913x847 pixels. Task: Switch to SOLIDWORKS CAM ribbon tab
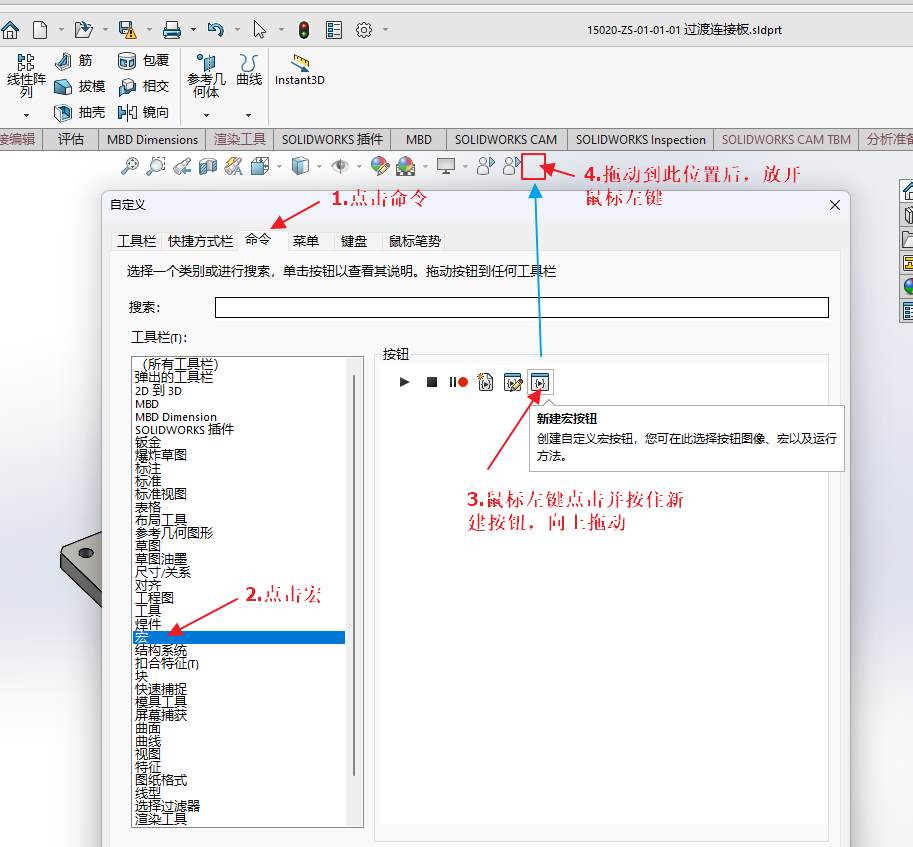[x=505, y=140]
